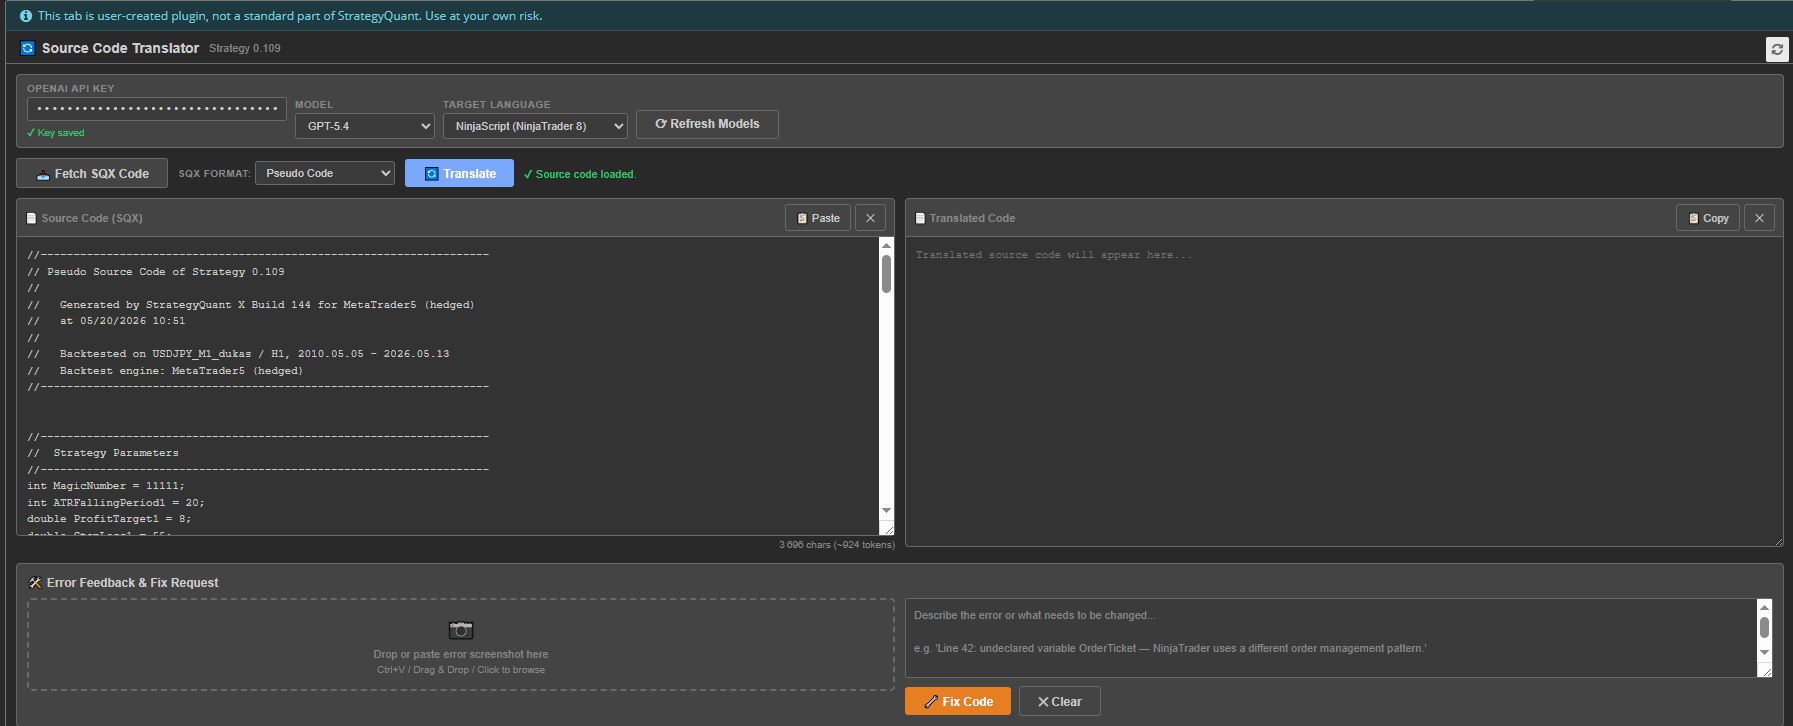Click the tools icon beside Error Feedback & Fix Request

[35, 583]
